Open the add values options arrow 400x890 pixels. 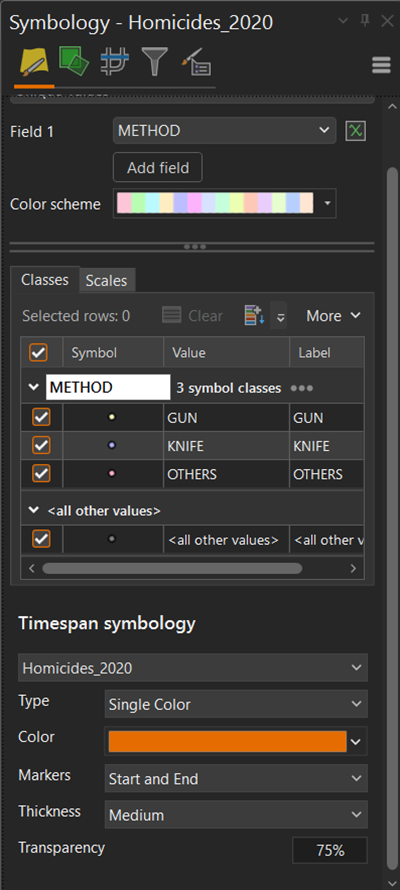click(280, 316)
